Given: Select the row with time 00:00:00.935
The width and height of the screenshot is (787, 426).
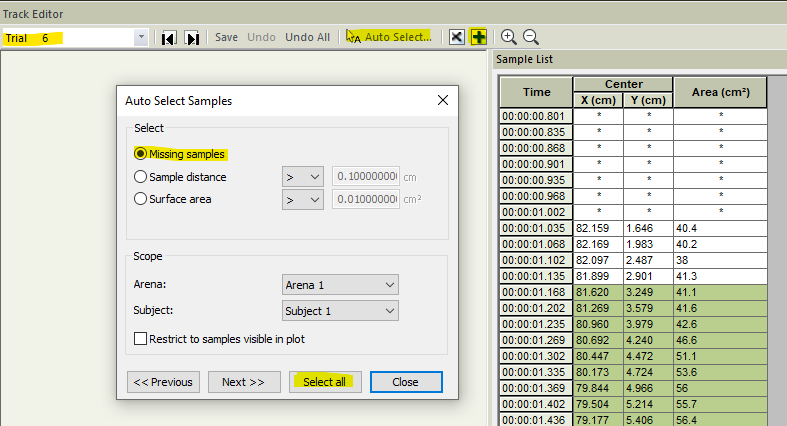Looking at the screenshot, I should pos(633,180).
